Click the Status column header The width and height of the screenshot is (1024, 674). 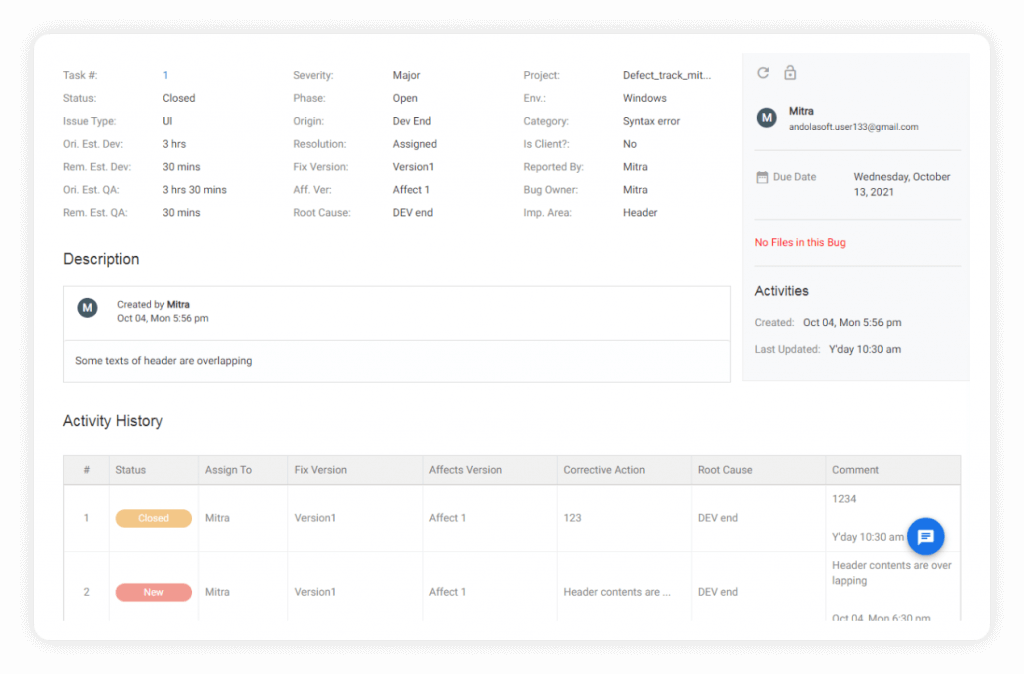click(132, 470)
